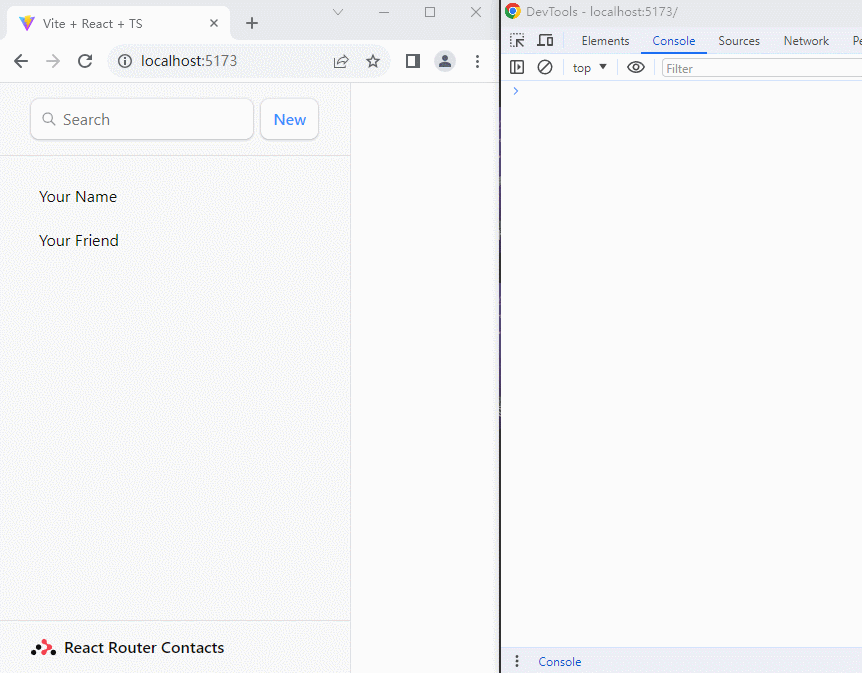Click the New contact button
The height and width of the screenshot is (673, 862).
(289, 119)
